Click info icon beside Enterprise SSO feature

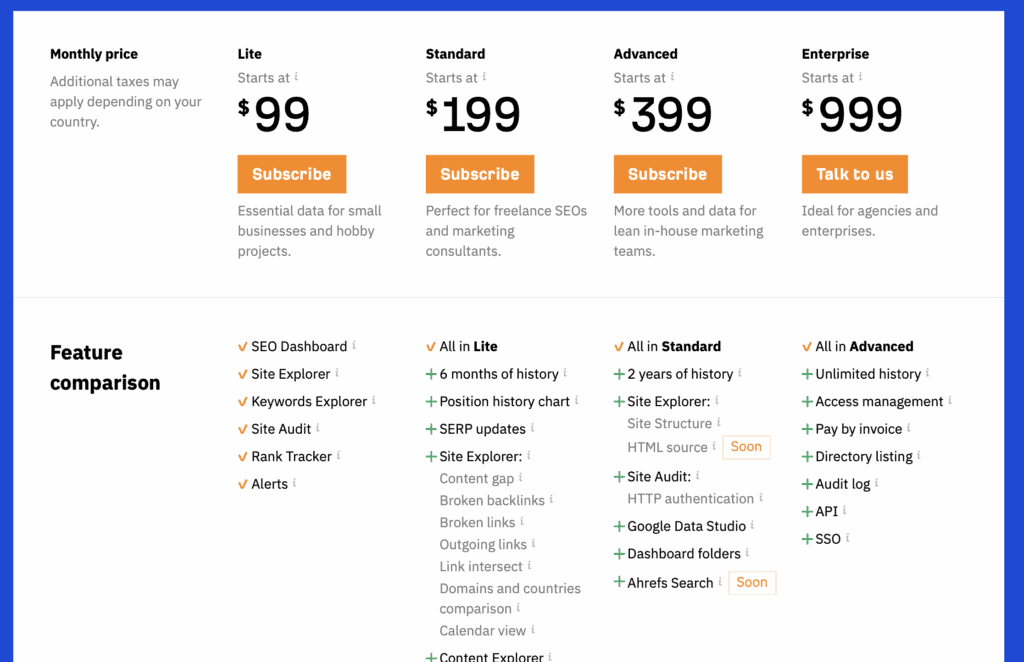848,538
